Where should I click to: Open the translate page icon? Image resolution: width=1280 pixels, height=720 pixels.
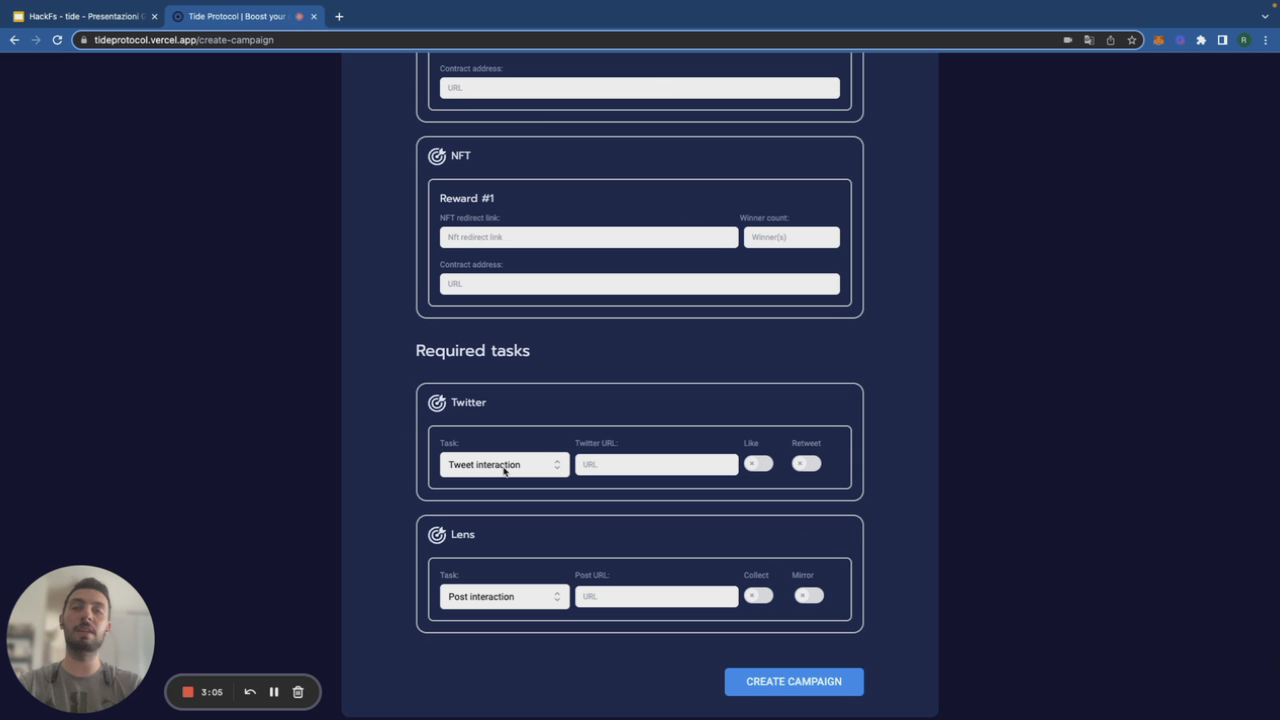pos(1089,40)
